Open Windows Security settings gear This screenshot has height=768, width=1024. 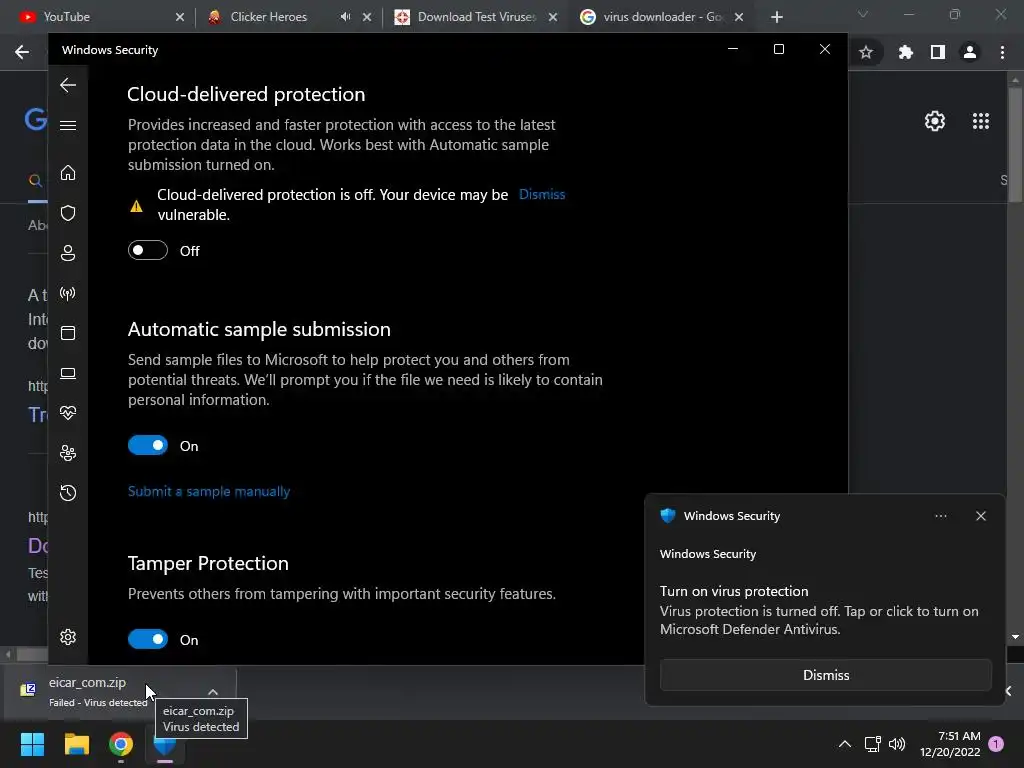[x=68, y=637]
